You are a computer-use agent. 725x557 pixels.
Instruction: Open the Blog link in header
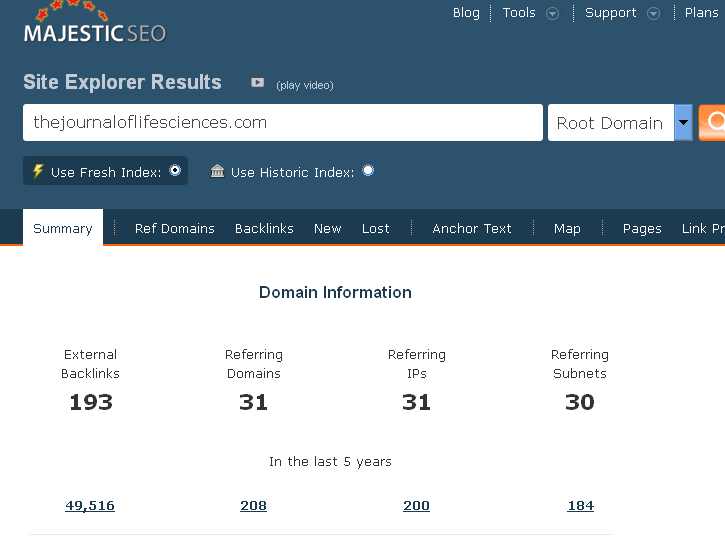coord(466,13)
